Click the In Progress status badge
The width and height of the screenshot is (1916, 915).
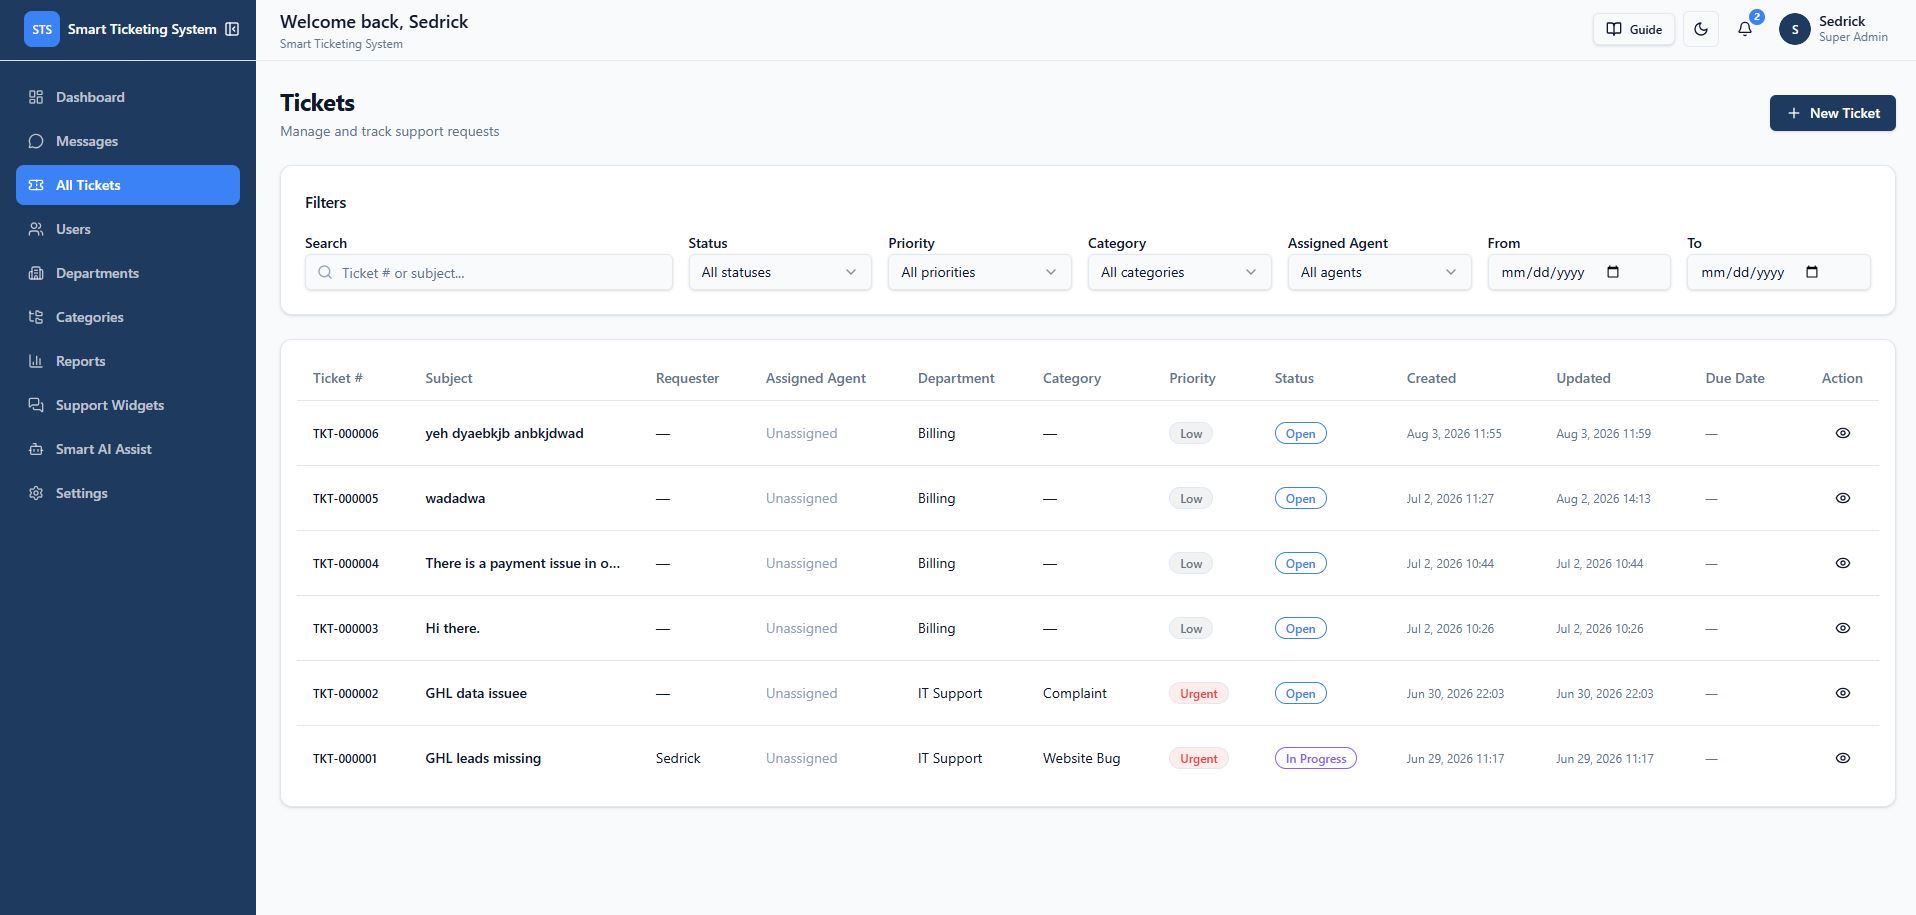click(x=1316, y=758)
